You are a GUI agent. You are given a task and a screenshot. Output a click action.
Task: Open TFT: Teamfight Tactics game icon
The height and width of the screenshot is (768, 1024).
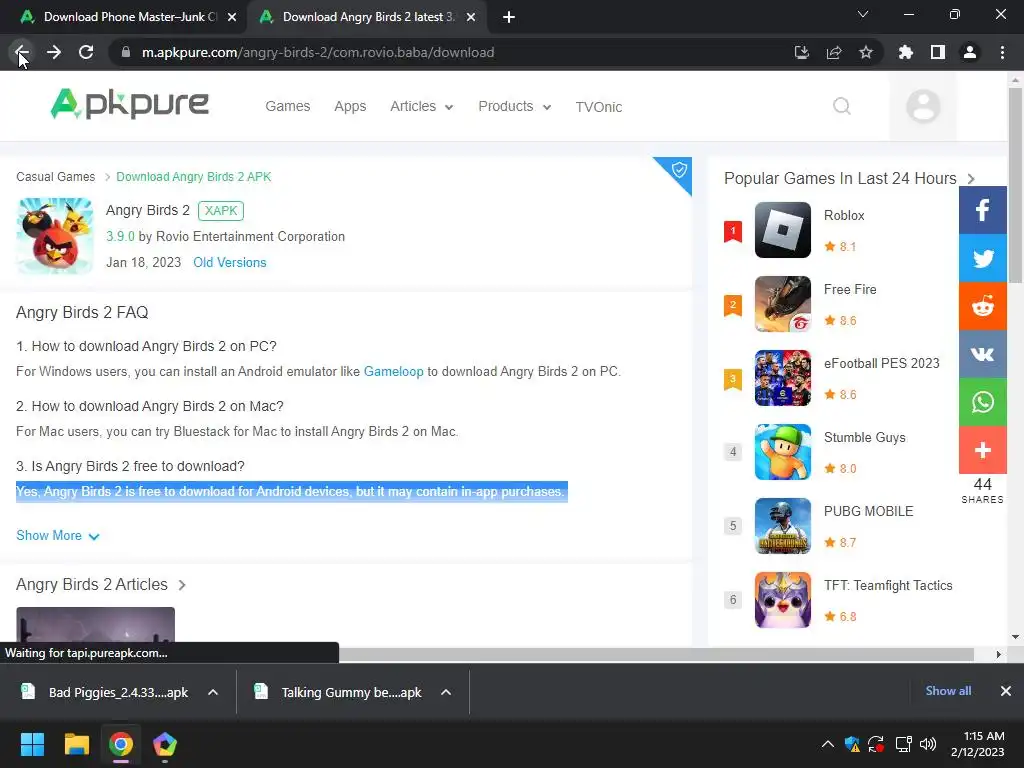[782, 600]
